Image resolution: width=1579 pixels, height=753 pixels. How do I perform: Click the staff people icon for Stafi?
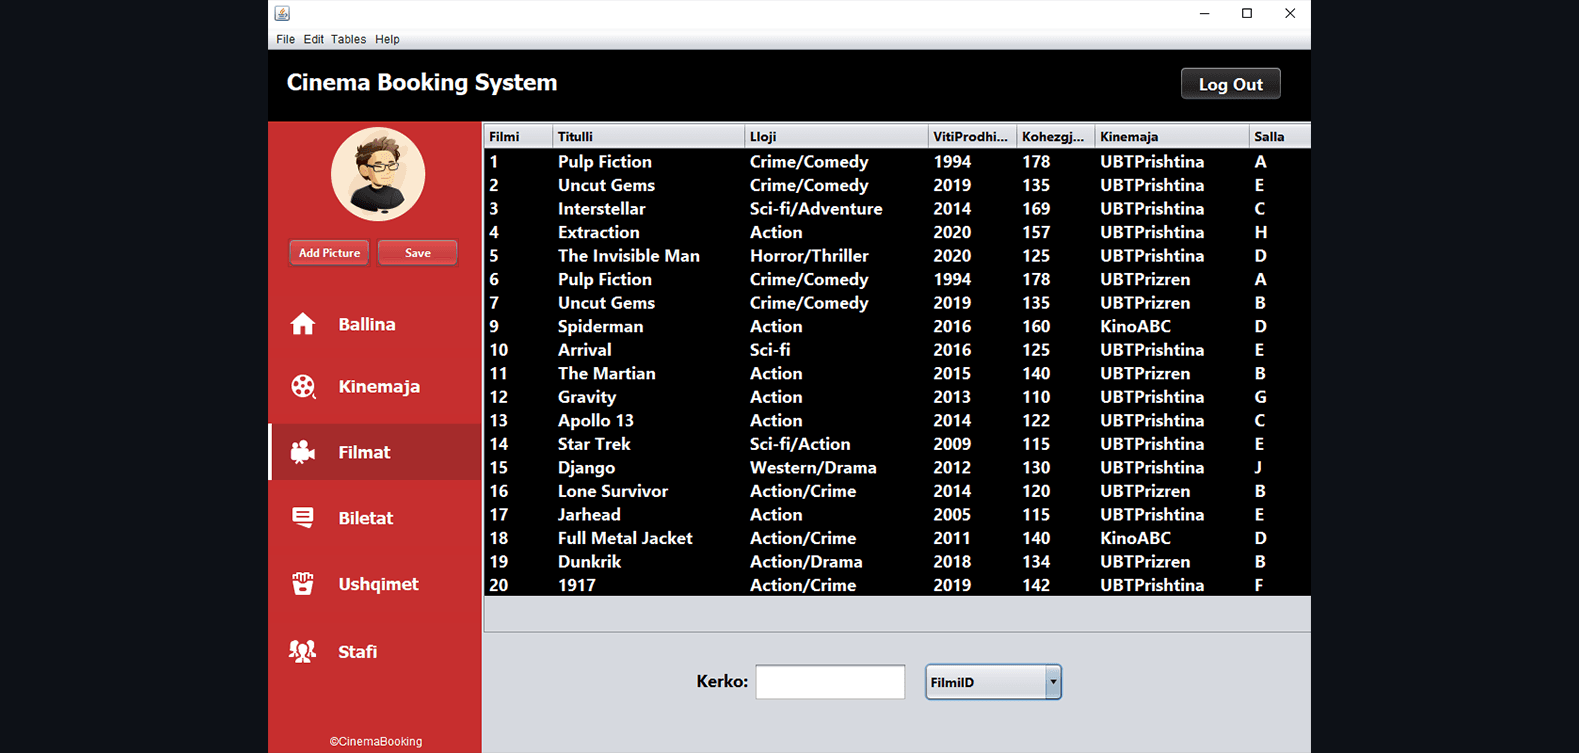[303, 651]
